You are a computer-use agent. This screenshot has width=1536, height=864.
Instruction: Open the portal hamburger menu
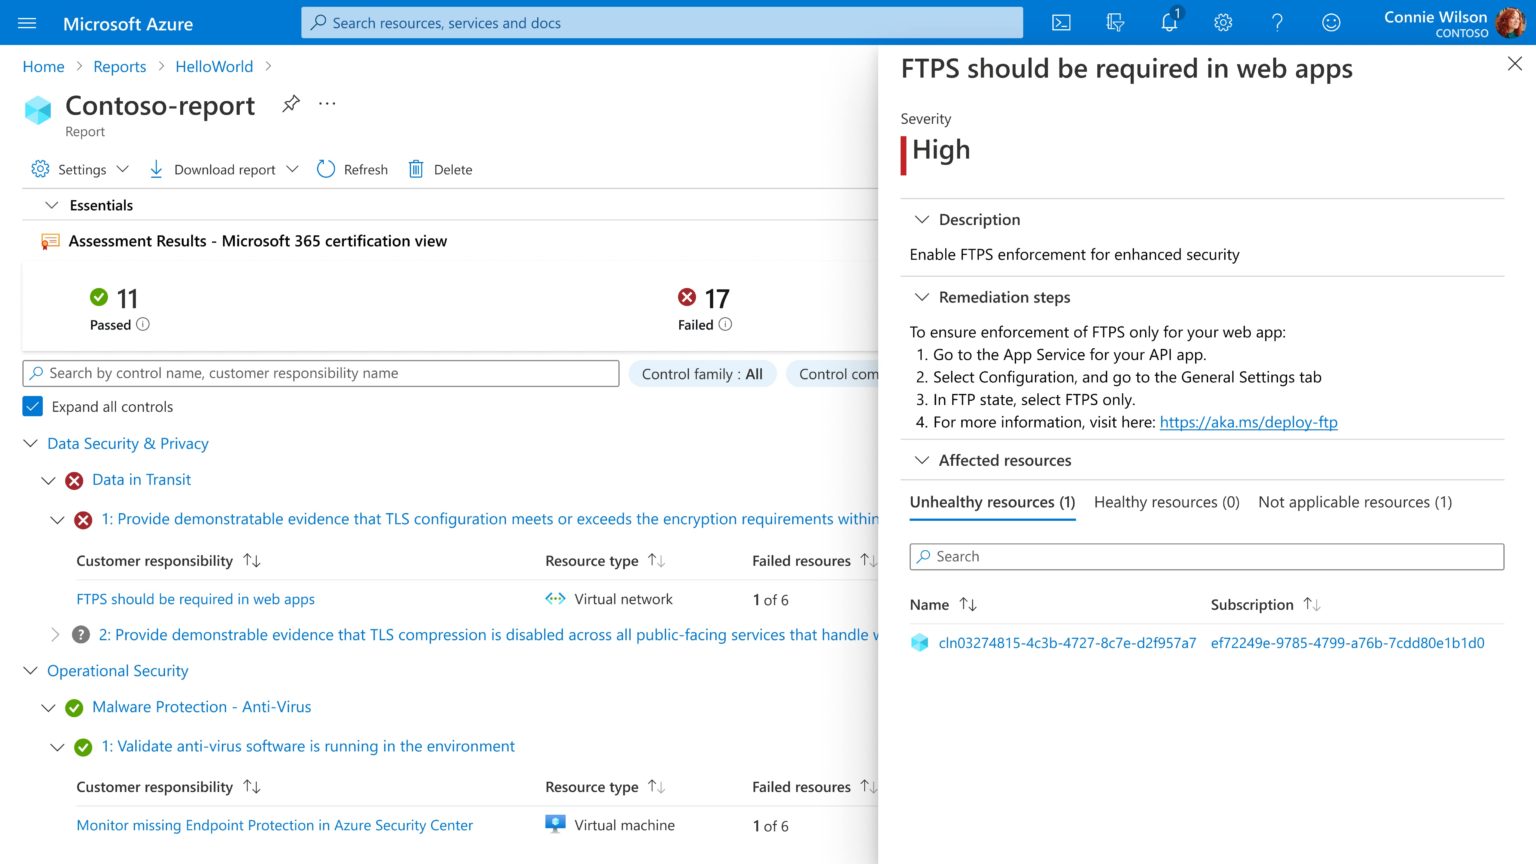26,22
